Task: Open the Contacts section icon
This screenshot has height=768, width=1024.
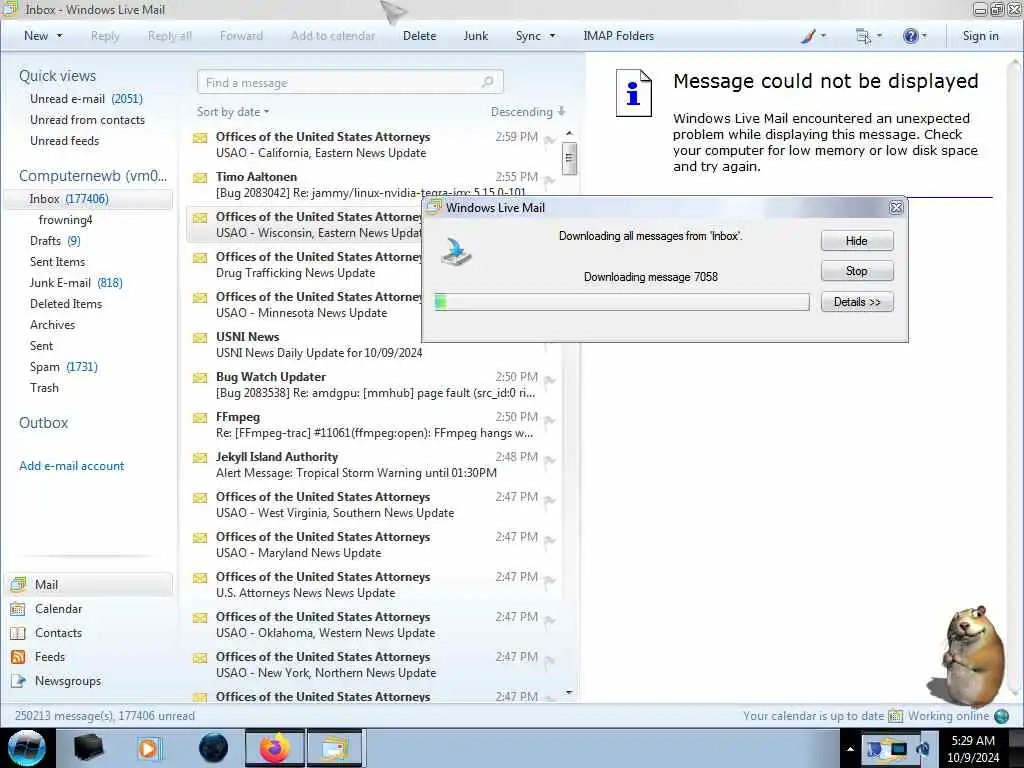Action: 18,633
